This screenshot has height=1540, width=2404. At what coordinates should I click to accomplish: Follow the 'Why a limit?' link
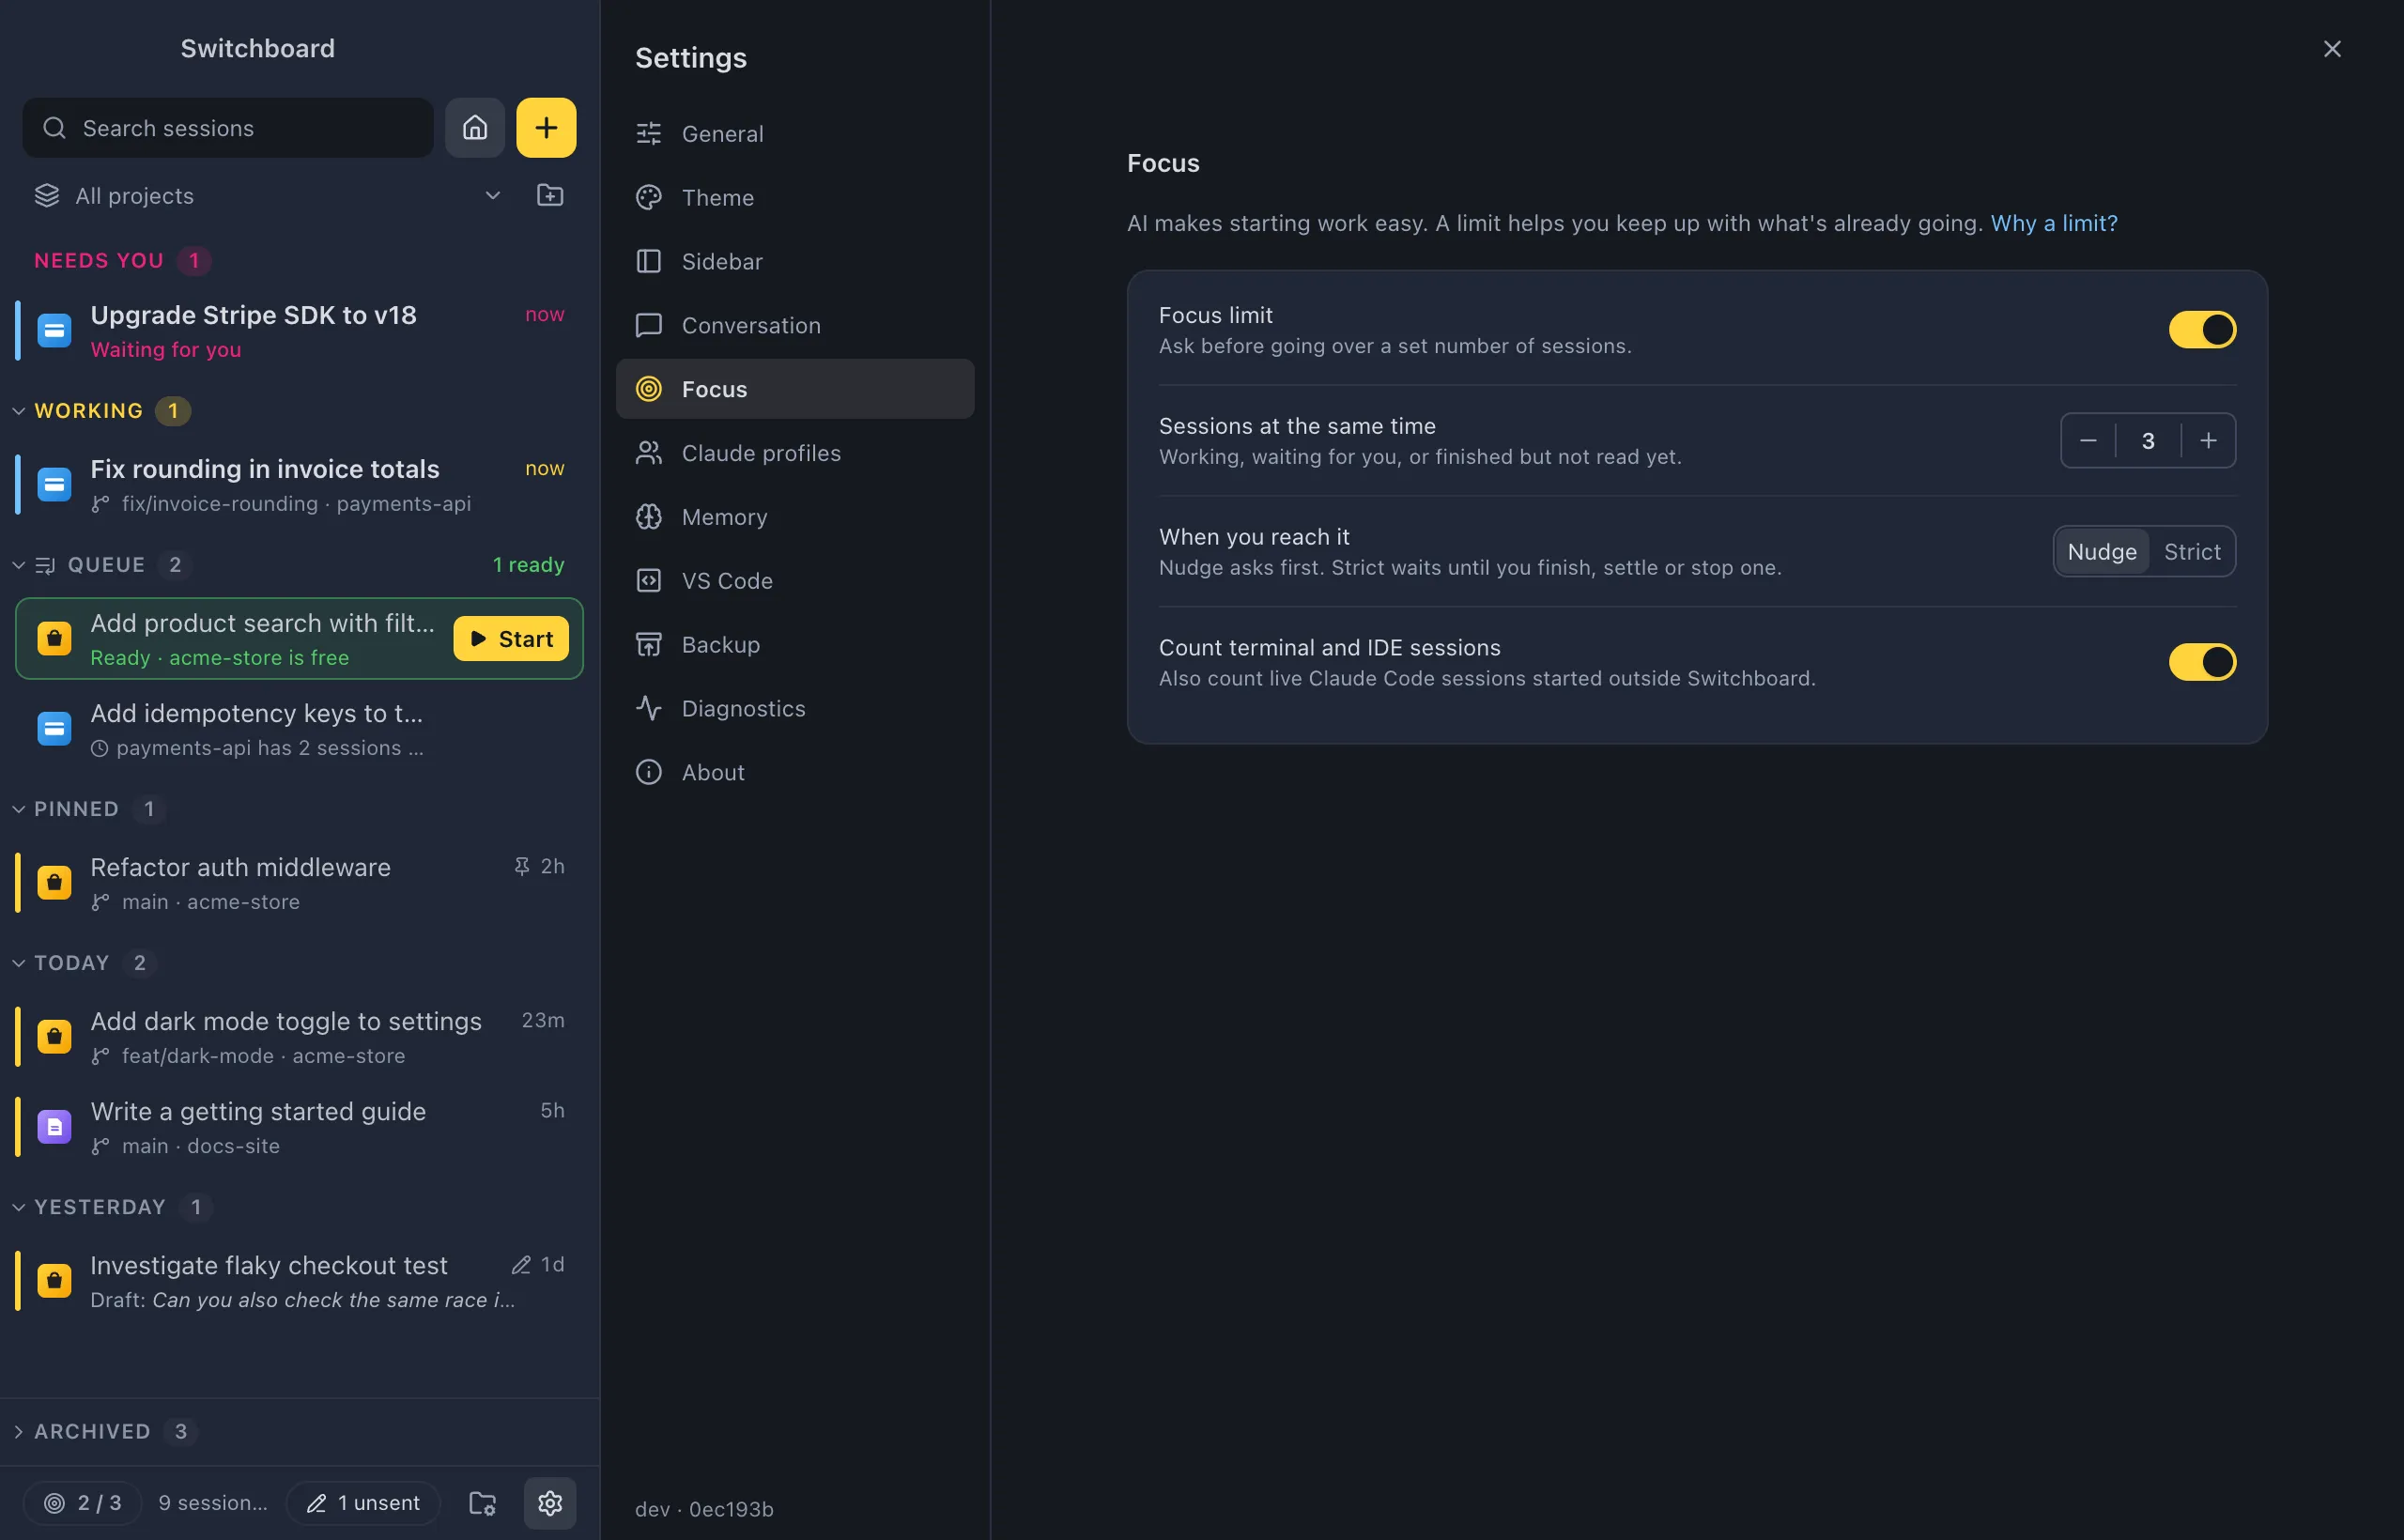(2053, 223)
